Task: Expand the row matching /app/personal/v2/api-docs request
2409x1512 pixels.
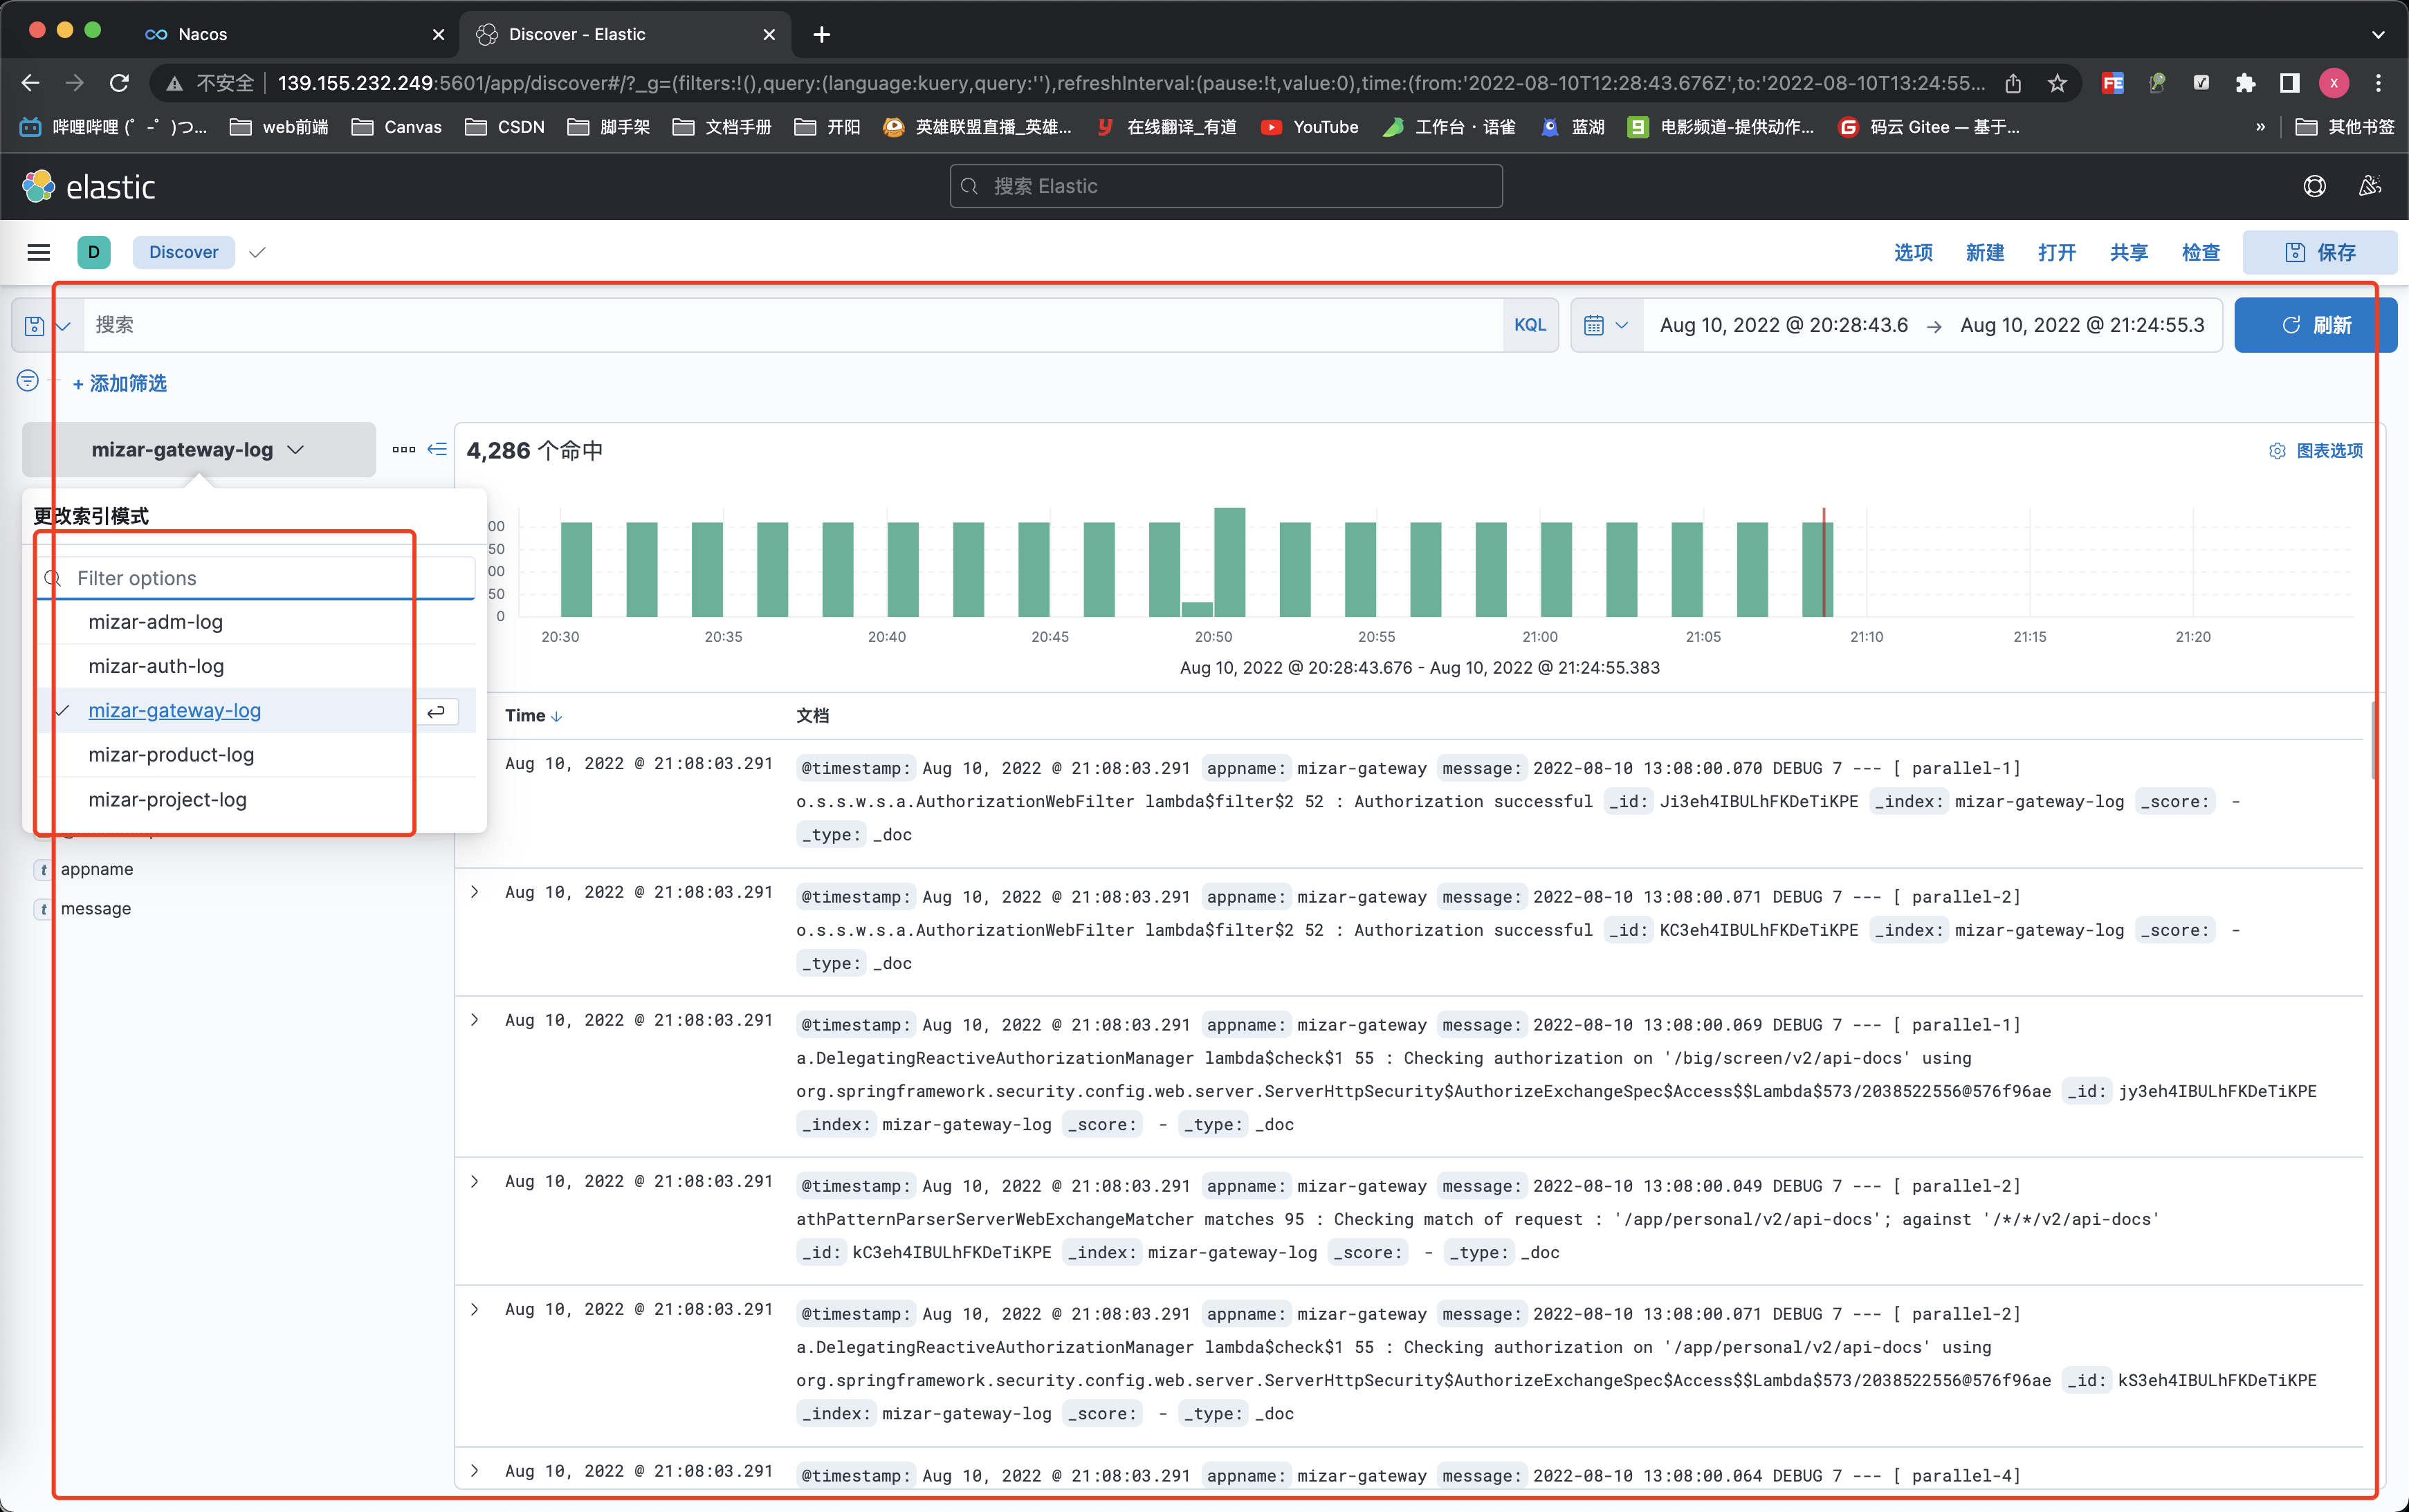Action: pos(474,1181)
